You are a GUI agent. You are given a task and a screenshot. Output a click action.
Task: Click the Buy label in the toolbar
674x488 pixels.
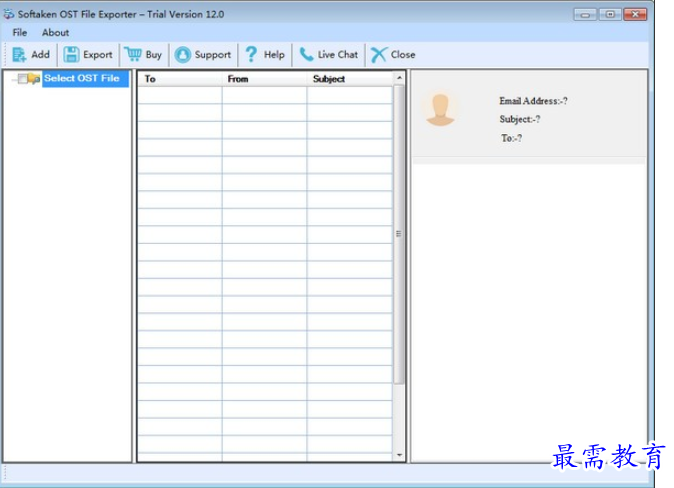pos(153,55)
